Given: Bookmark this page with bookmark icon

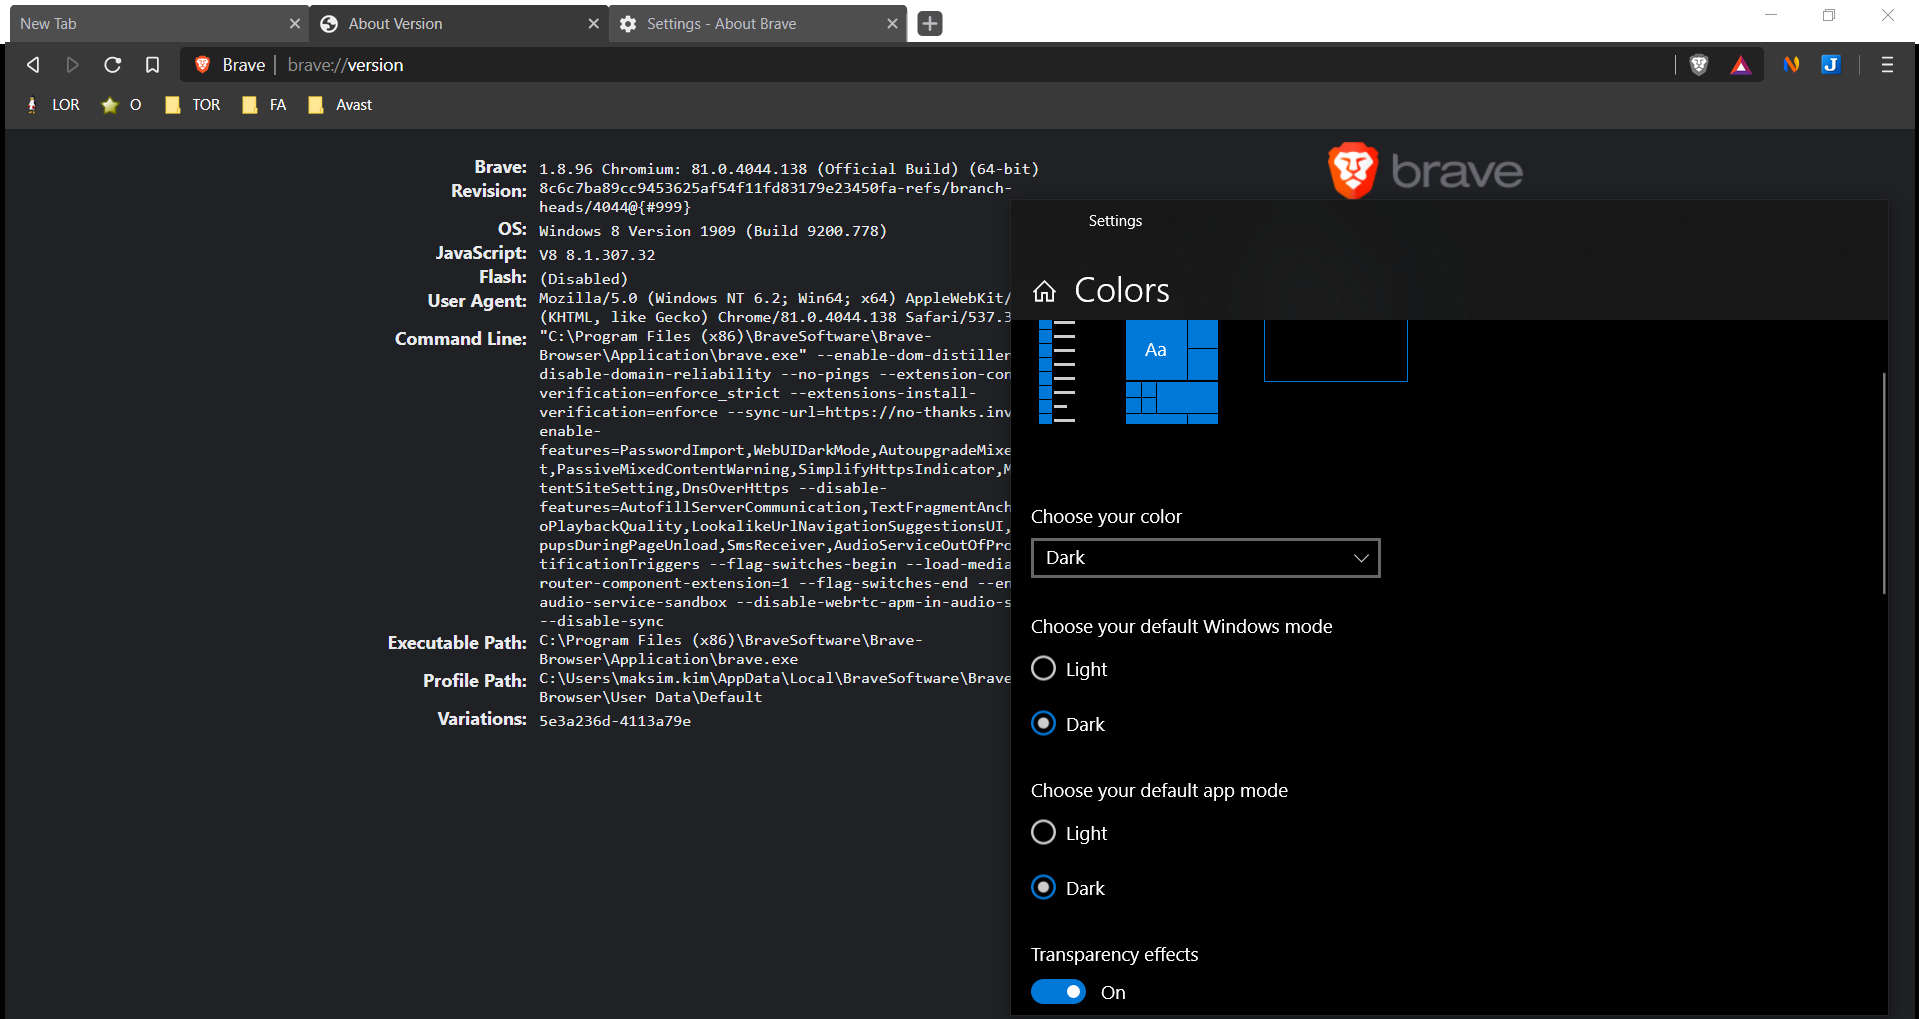Looking at the screenshot, I should (x=152, y=65).
